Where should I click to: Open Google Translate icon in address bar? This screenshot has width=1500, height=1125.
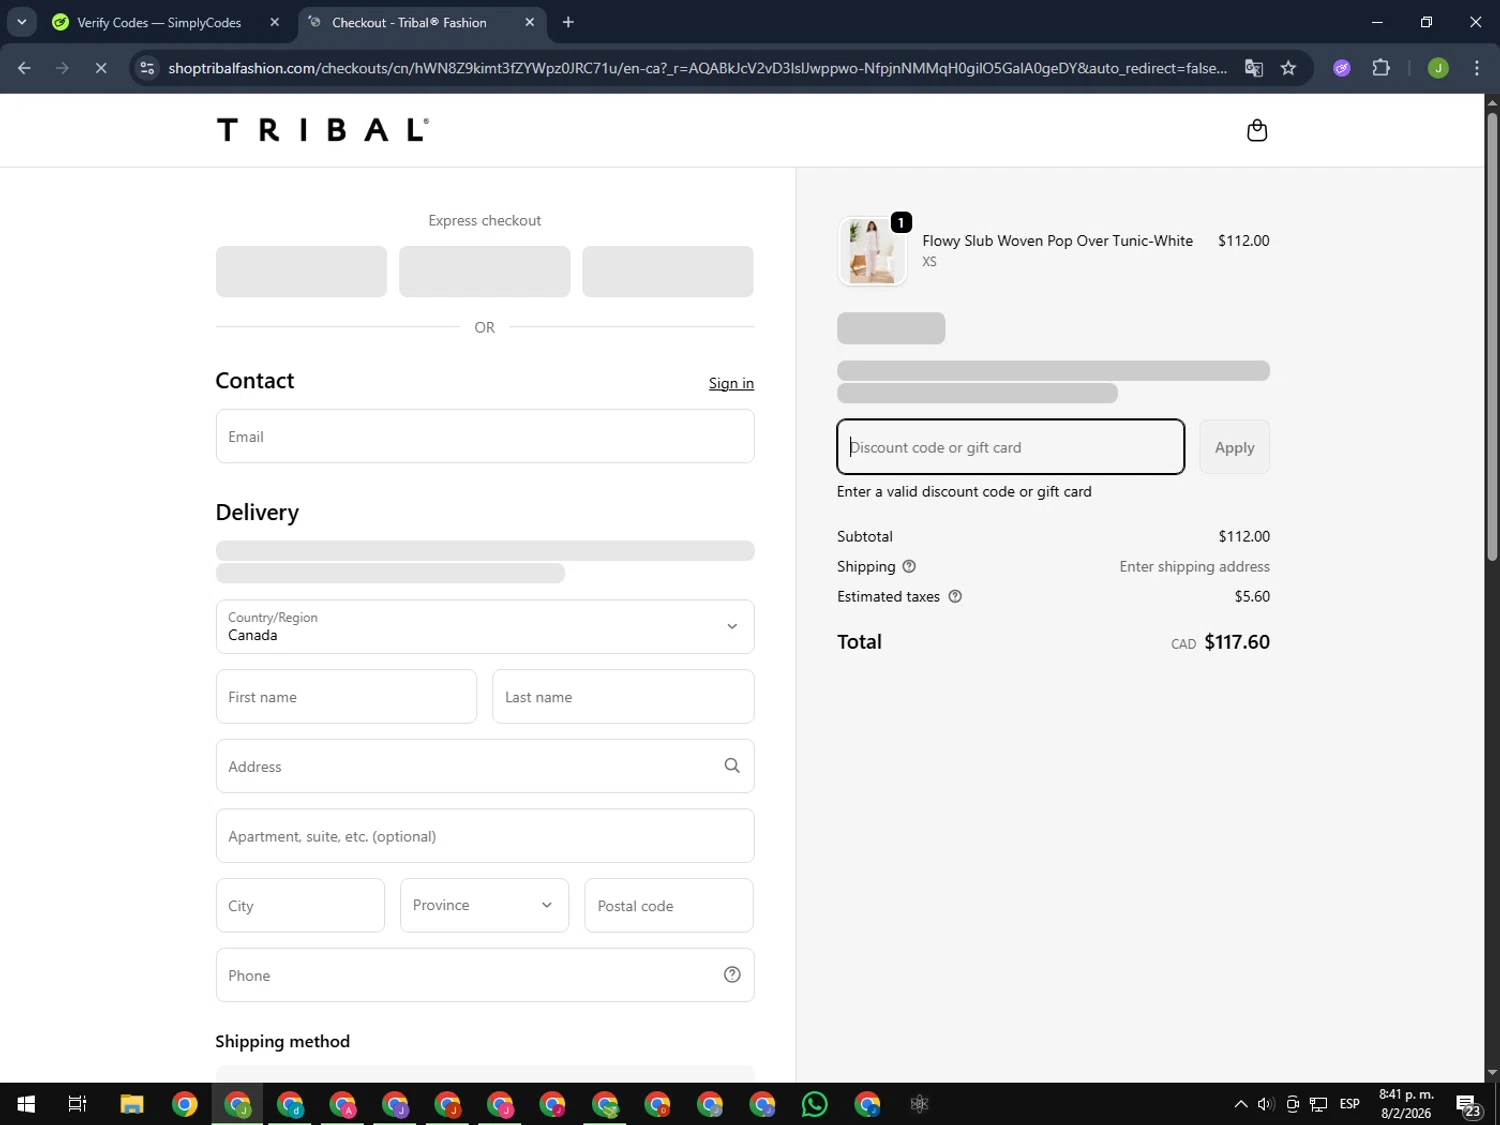pos(1253,68)
